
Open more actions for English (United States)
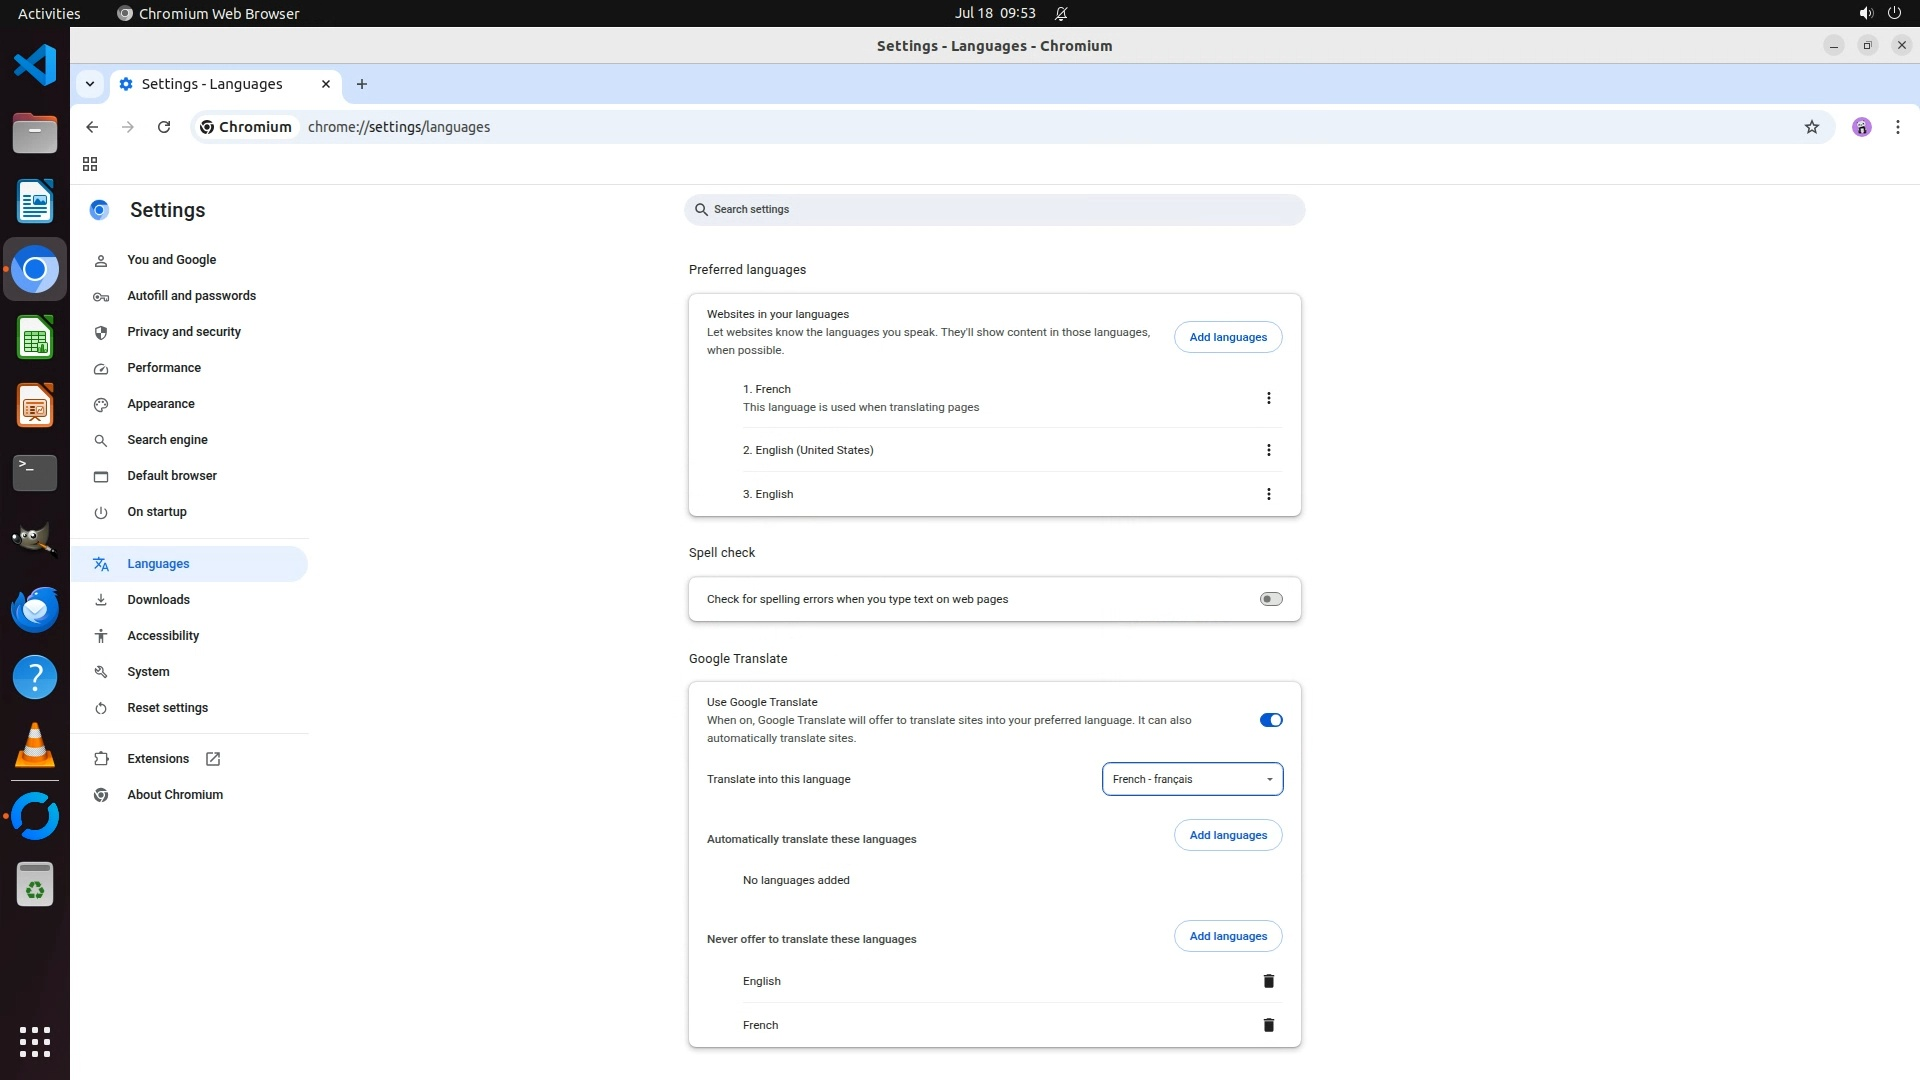(1268, 450)
